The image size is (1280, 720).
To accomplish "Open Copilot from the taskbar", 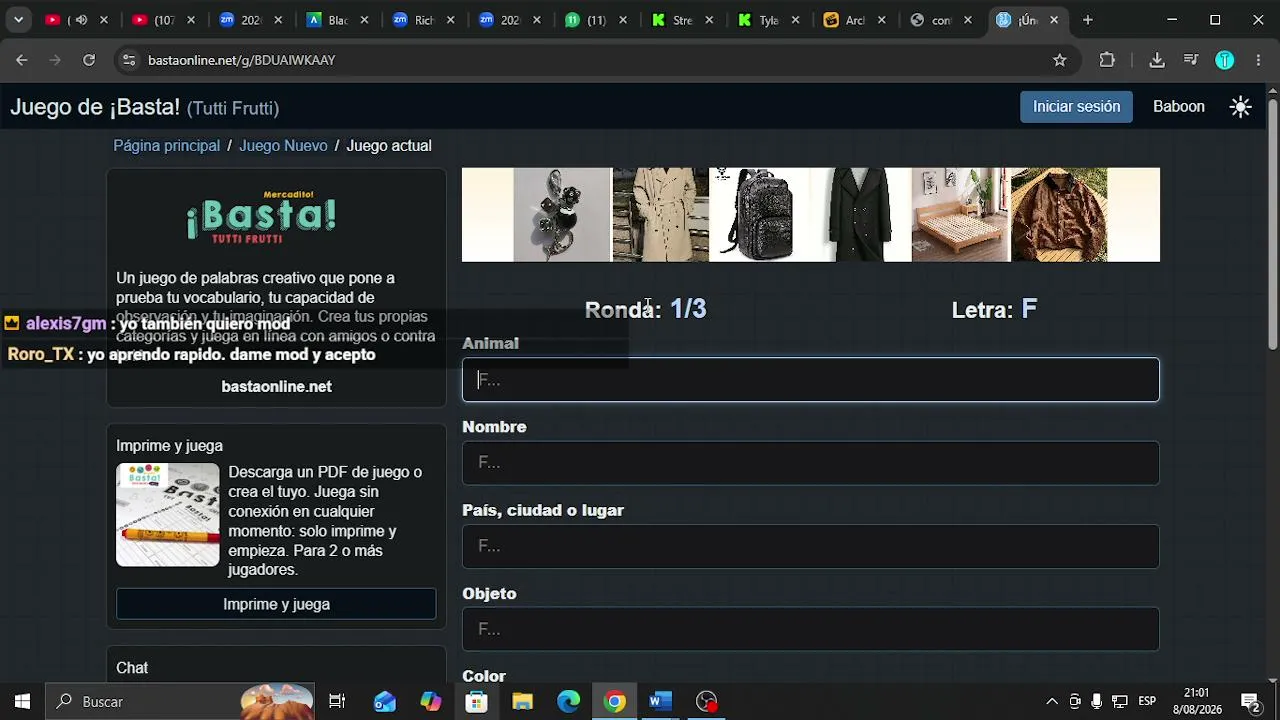I will click(431, 701).
